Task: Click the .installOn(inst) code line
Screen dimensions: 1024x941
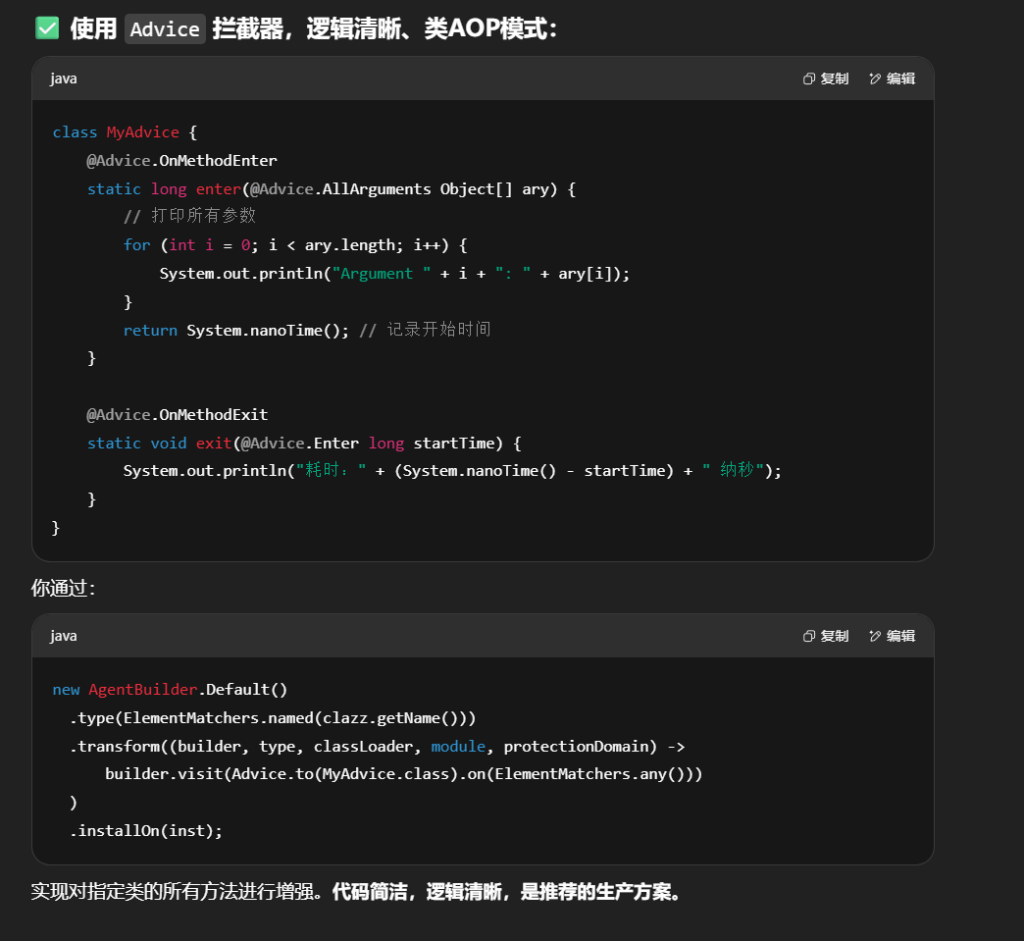Action: pyautogui.click(x=146, y=830)
